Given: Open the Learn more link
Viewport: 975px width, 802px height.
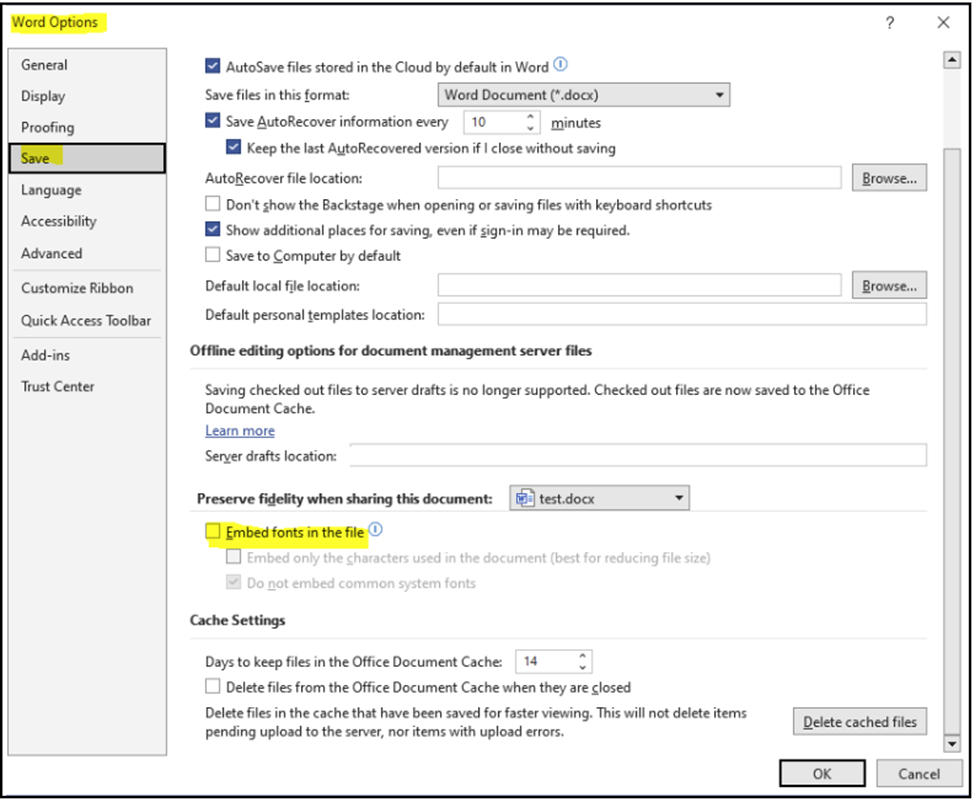Looking at the screenshot, I should coord(240,431).
